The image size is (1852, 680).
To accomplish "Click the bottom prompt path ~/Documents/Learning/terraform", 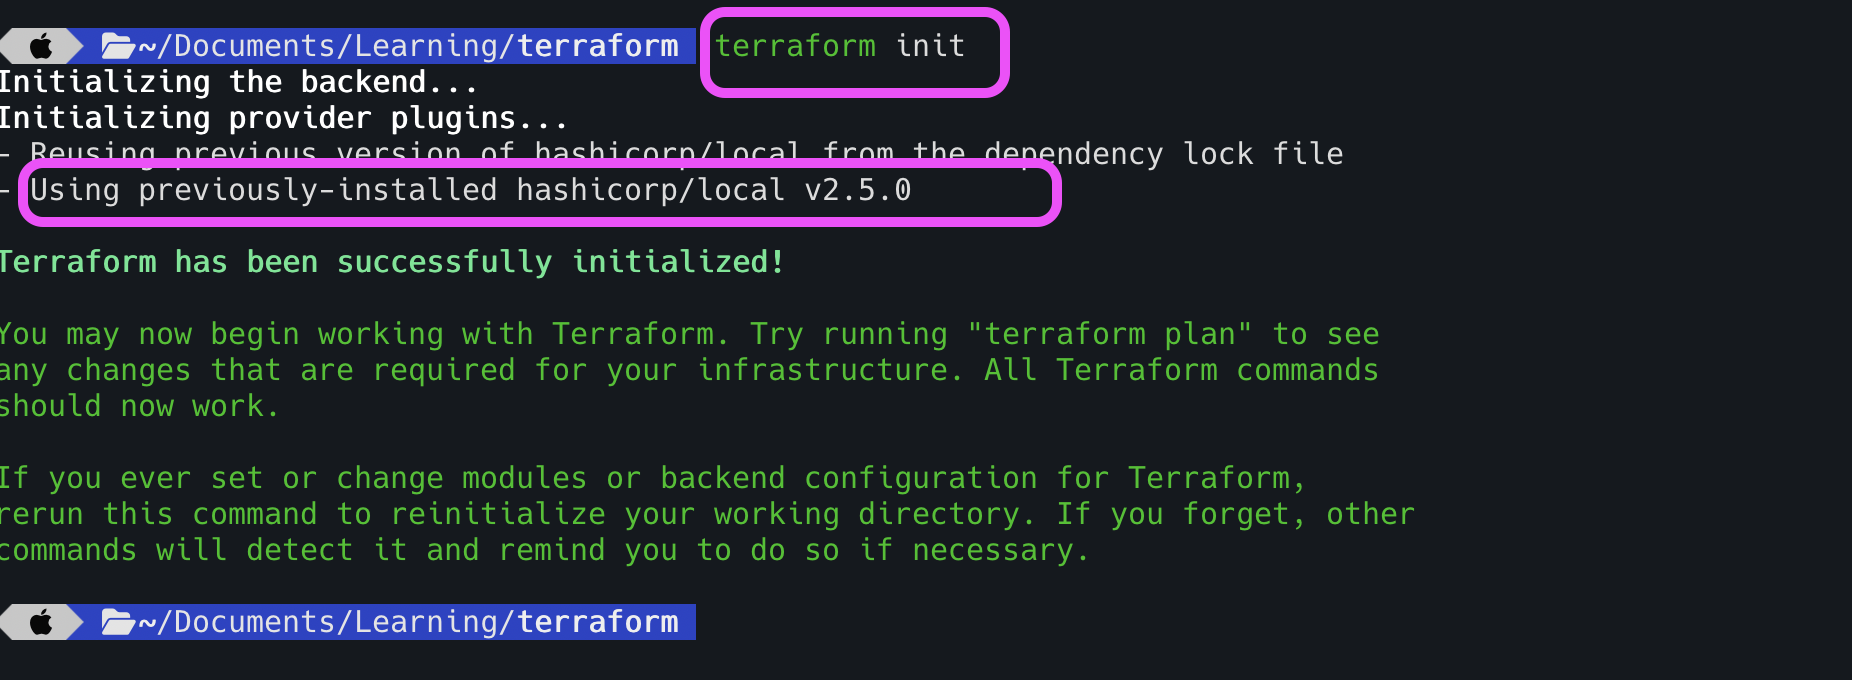I will click(x=408, y=622).
